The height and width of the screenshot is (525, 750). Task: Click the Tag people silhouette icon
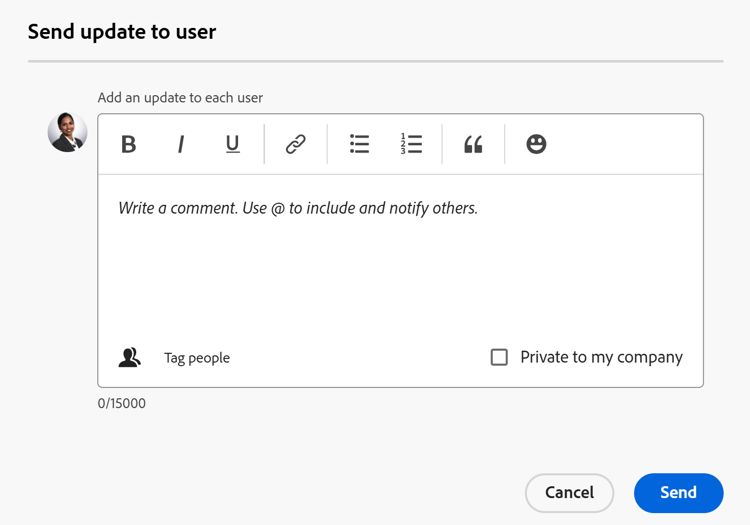tap(129, 357)
